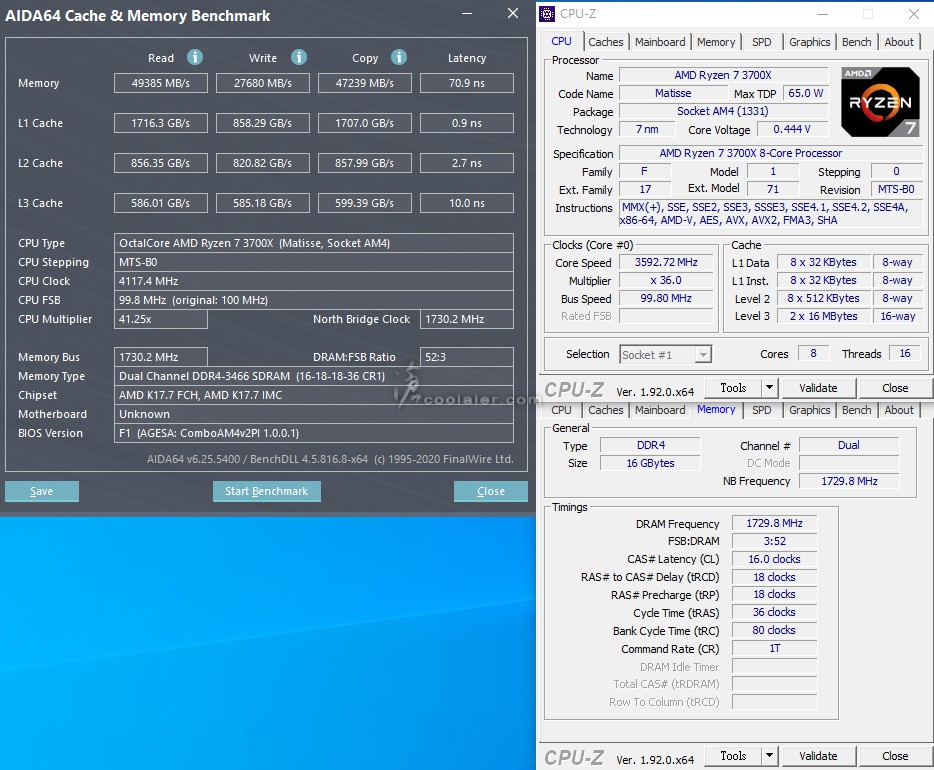Viewport: 934px width, 770px height.
Task: Open Bench tab in CPU-Z memory window
Action: point(857,410)
